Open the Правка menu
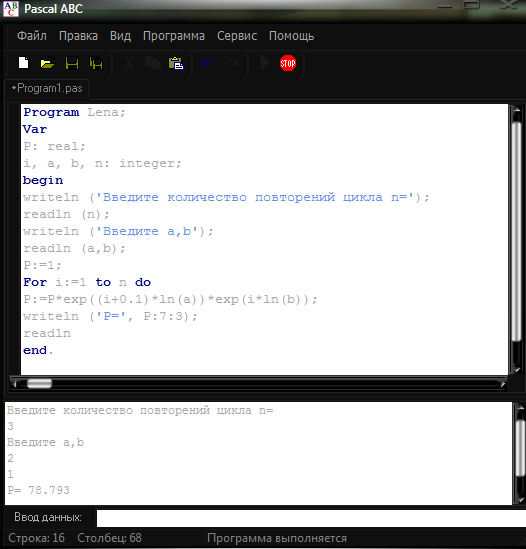The image size is (526, 549). (x=78, y=36)
